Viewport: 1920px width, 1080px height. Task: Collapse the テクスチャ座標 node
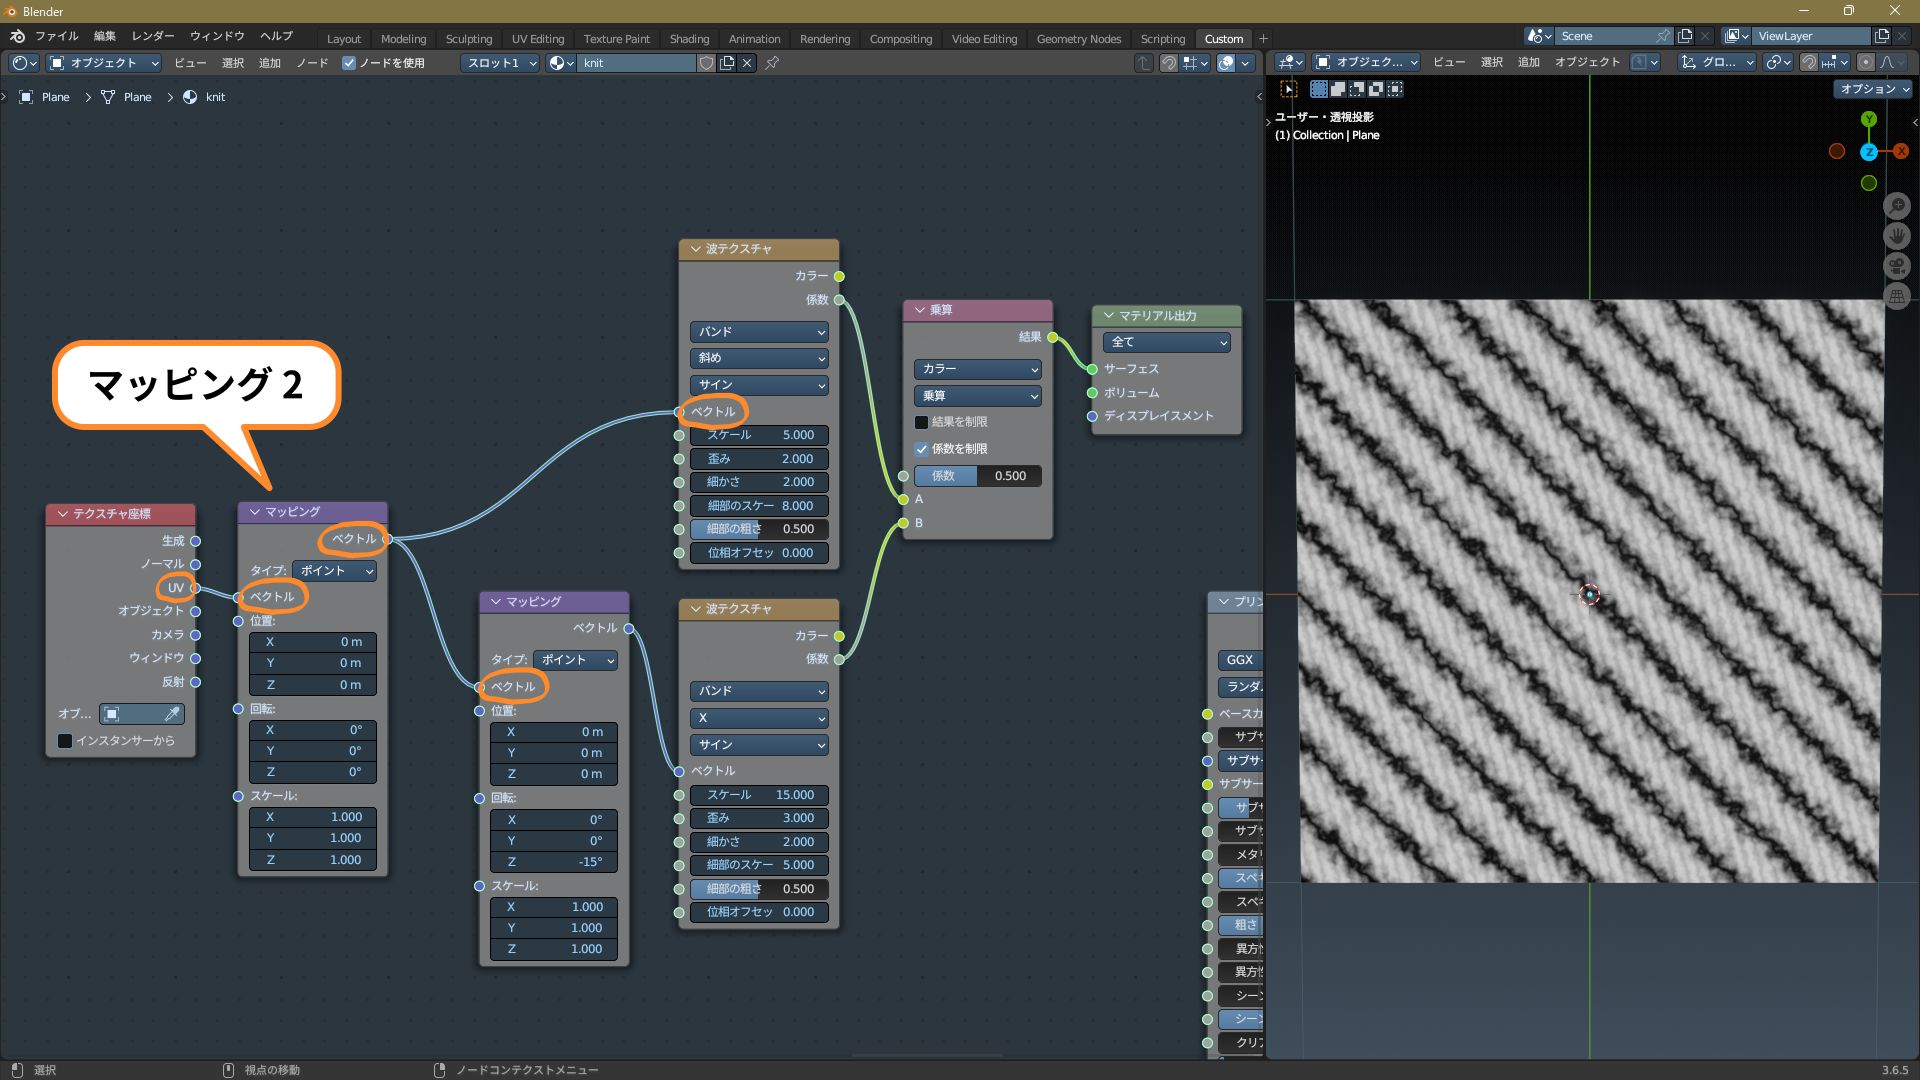[63, 514]
